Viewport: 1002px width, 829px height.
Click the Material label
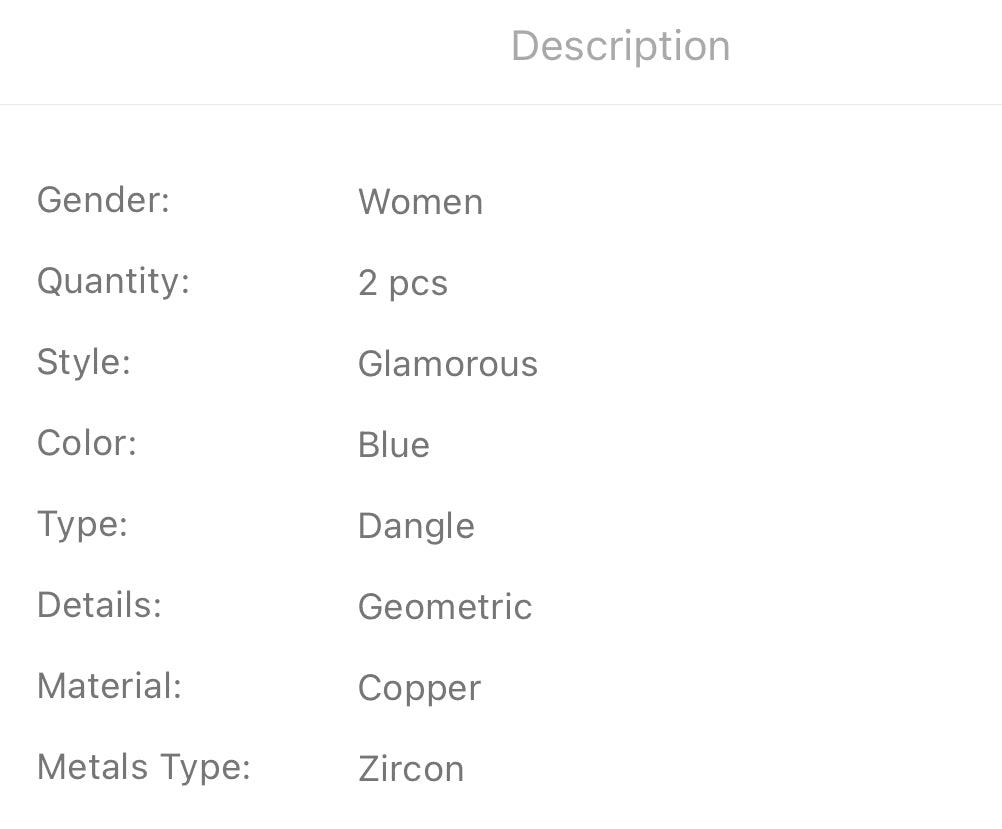click(x=109, y=686)
